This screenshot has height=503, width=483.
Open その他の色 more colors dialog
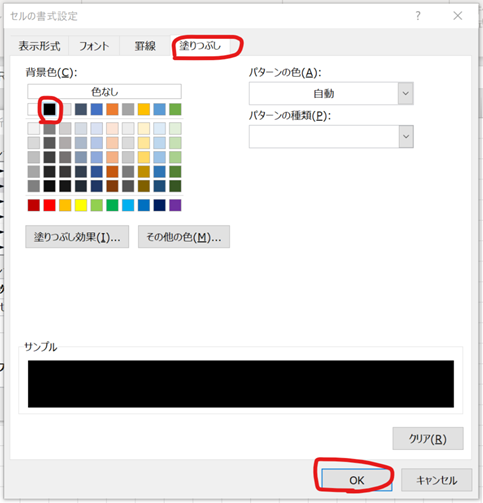(x=184, y=237)
